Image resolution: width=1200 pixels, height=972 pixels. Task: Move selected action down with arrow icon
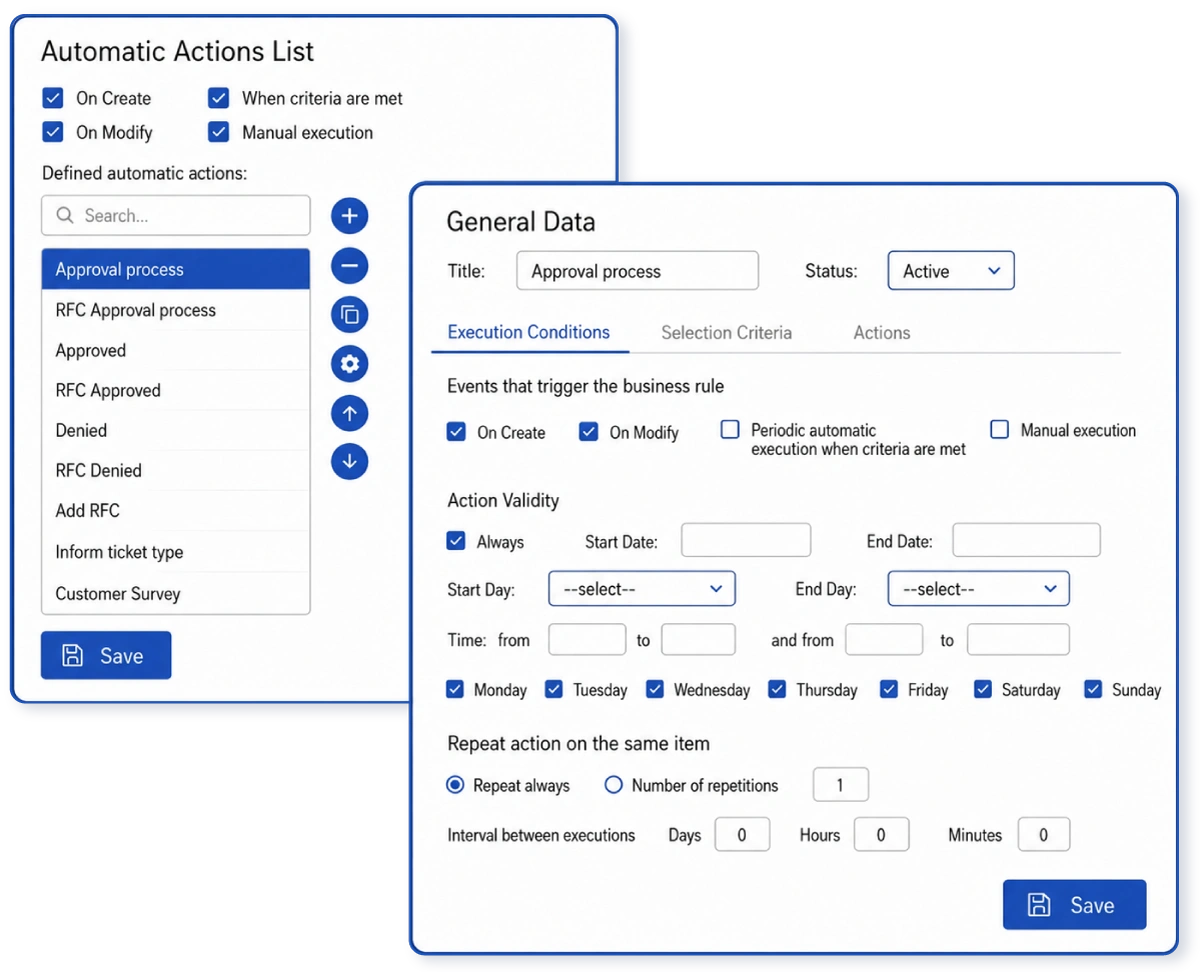click(350, 462)
